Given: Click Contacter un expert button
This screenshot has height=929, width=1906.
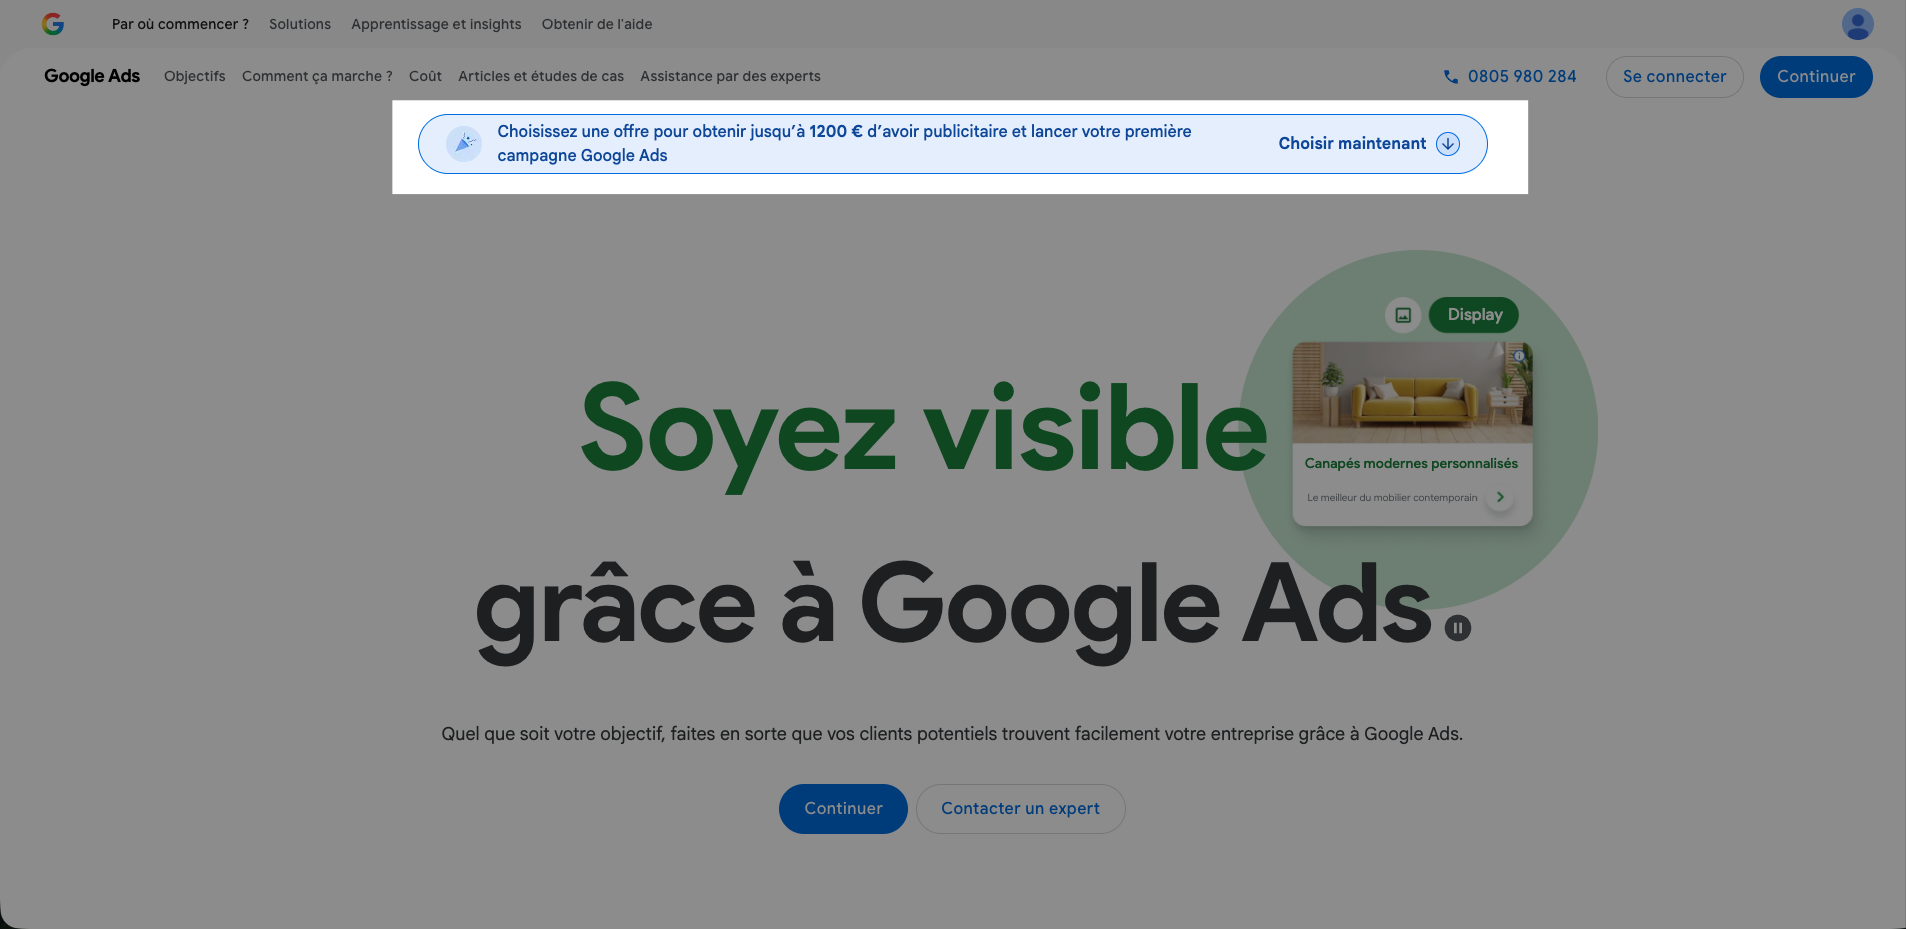Looking at the screenshot, I should click(1021, 809).
